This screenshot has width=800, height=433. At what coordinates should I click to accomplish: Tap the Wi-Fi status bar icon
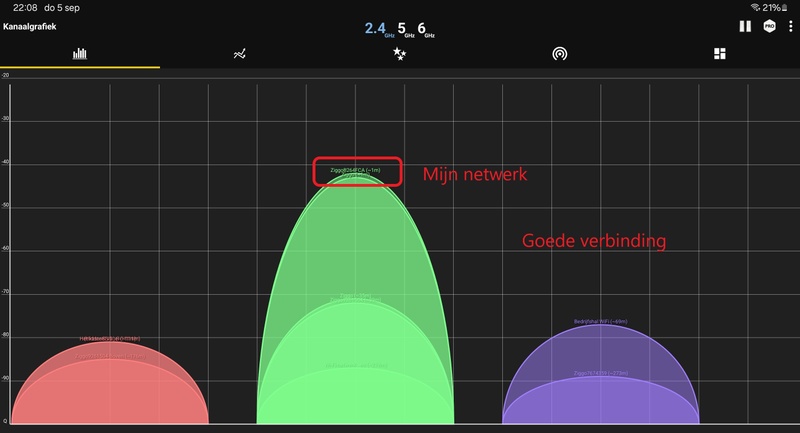[755, 7]
